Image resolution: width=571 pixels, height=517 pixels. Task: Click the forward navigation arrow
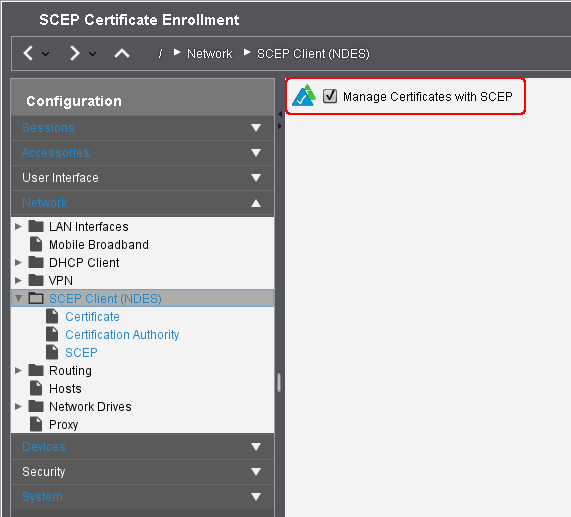(74, 53)
